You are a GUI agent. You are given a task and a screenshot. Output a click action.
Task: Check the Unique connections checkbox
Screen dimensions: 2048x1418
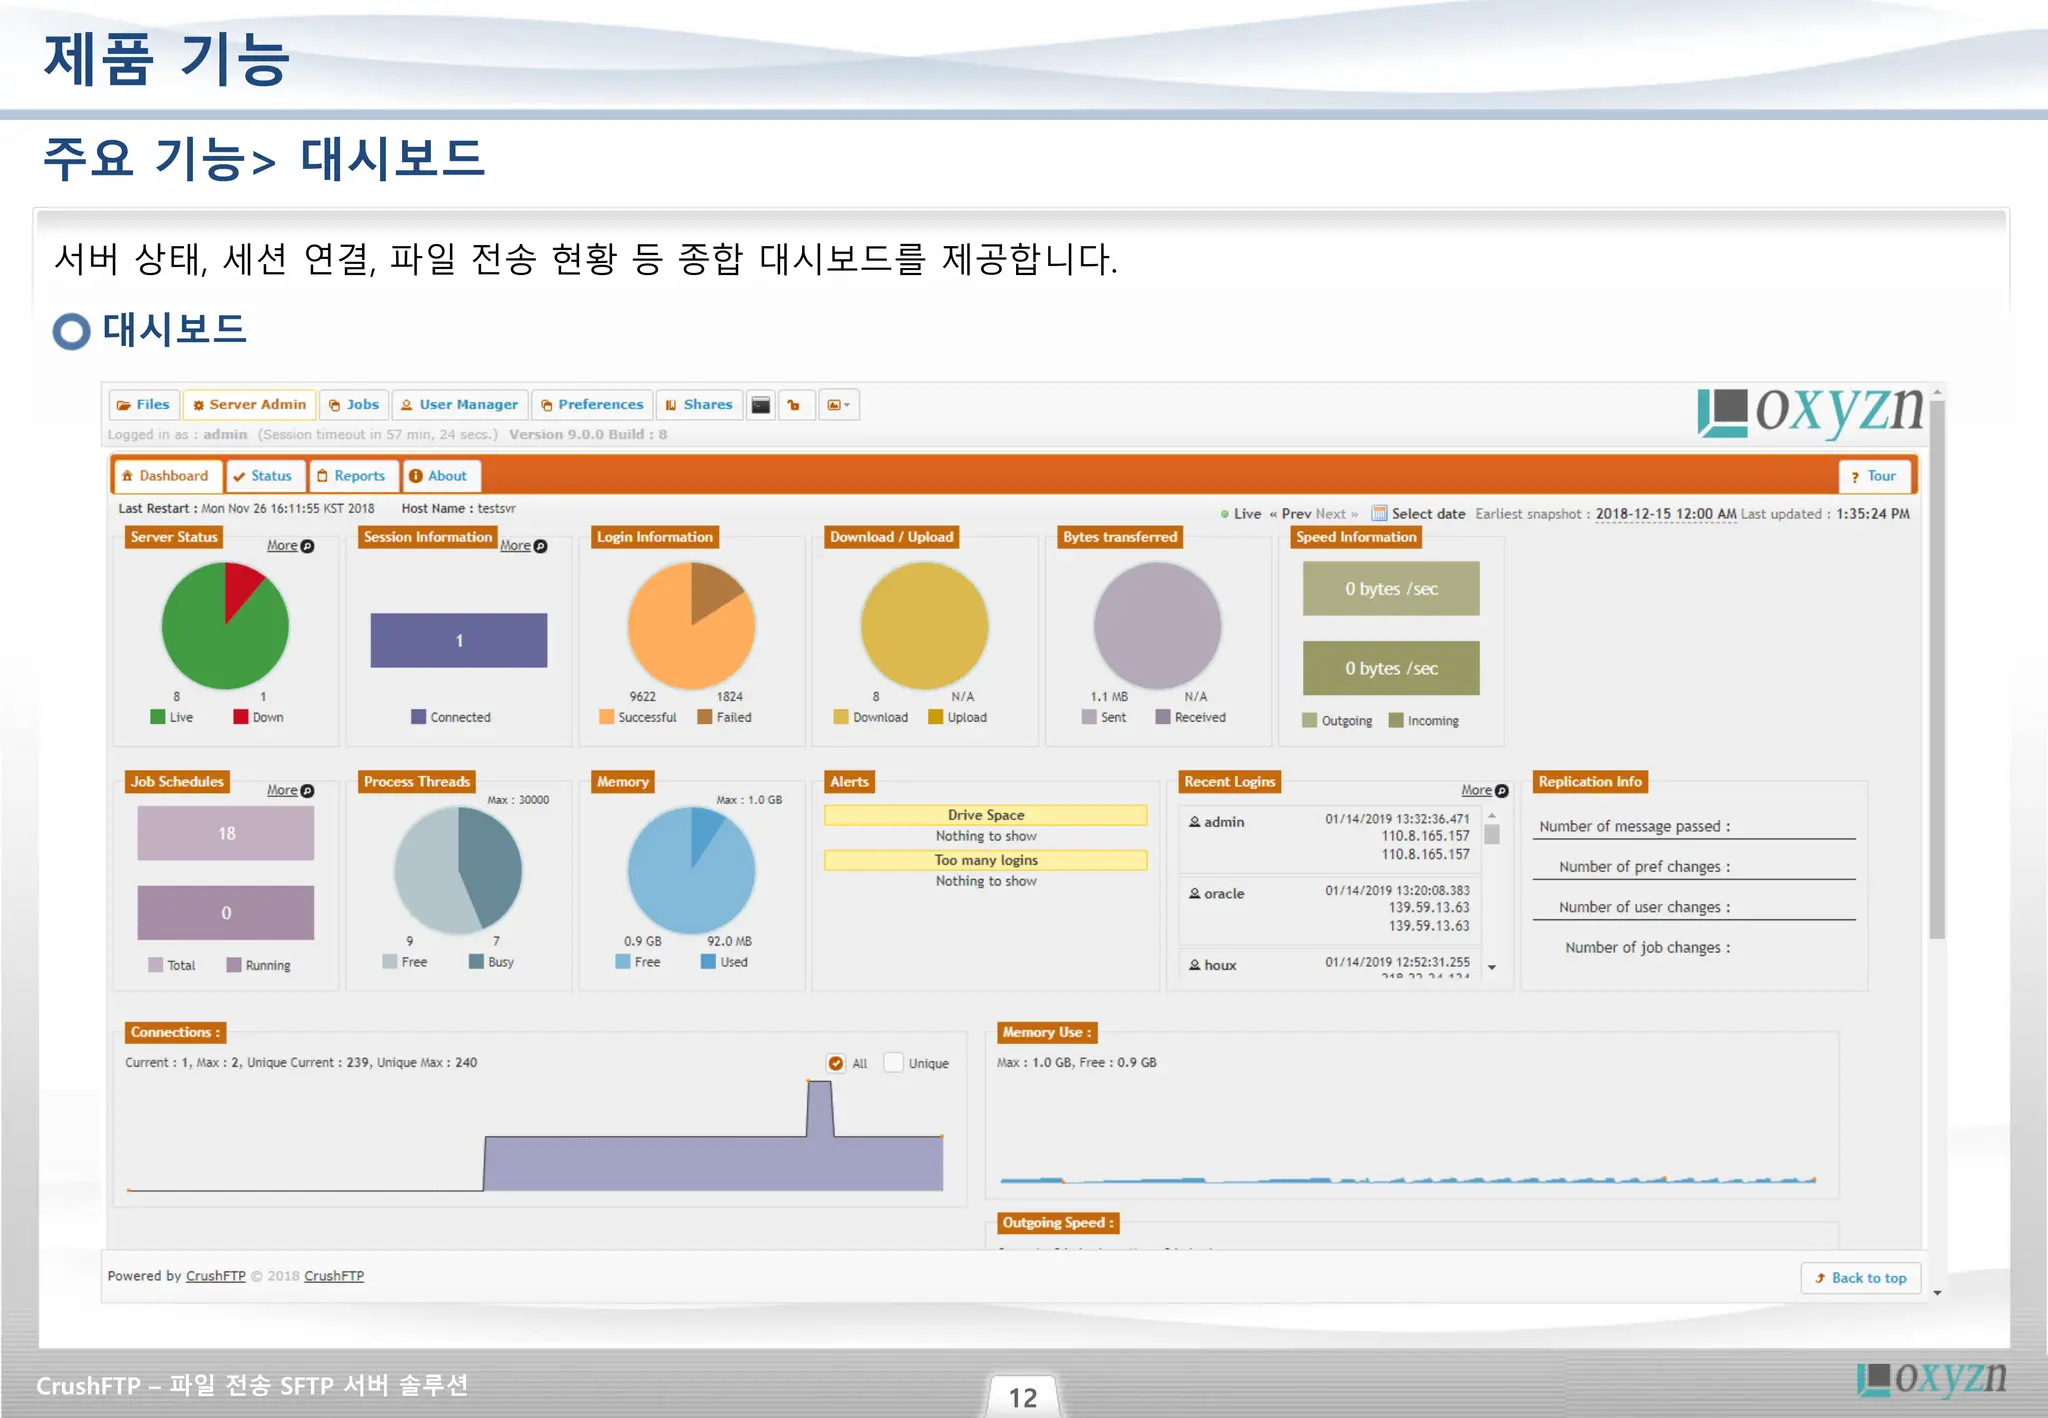coord(893,1063)
